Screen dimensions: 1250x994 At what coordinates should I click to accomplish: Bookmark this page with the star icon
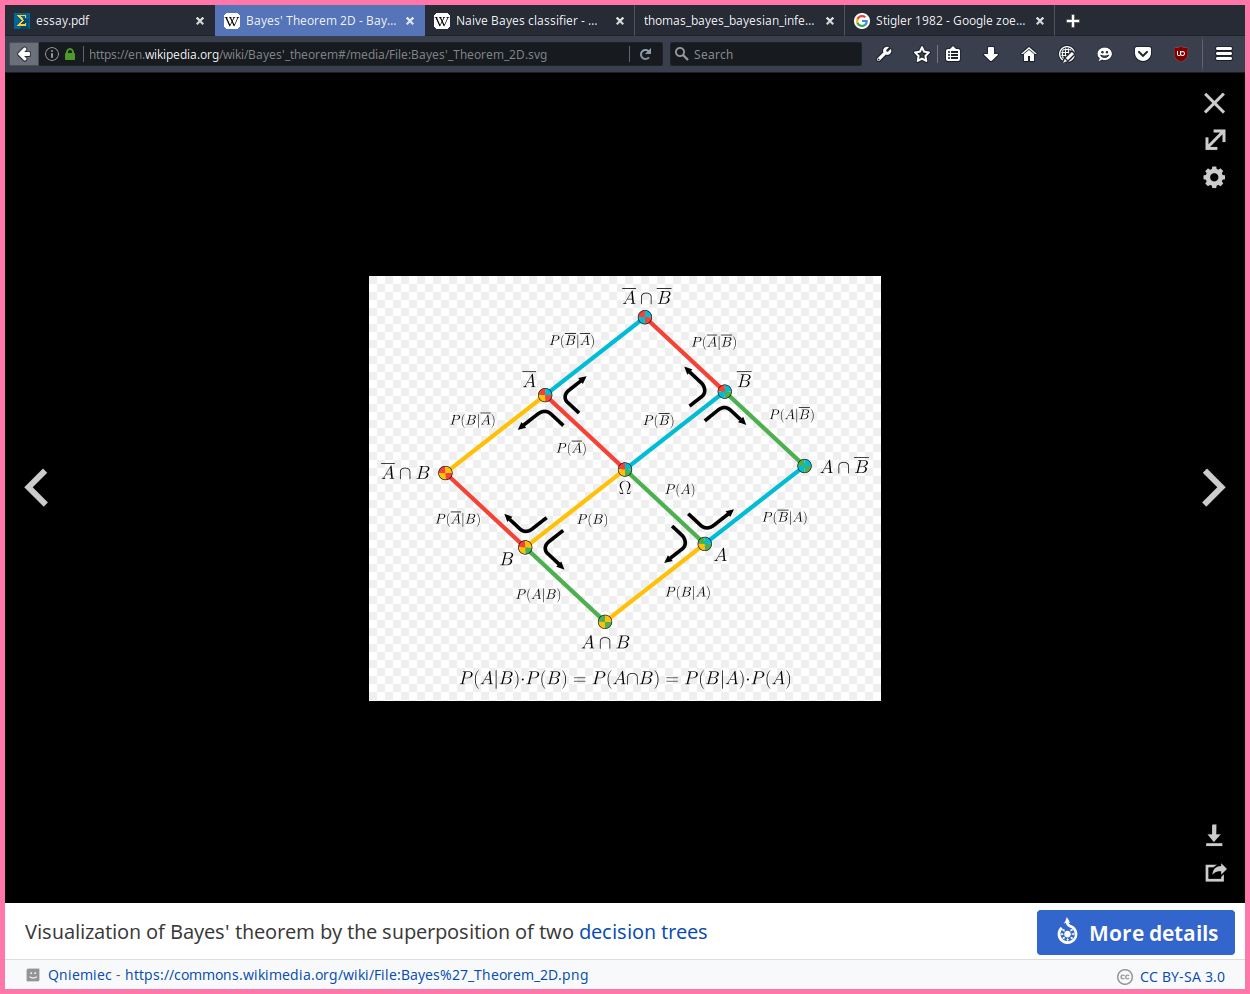[x=921, y=54]
